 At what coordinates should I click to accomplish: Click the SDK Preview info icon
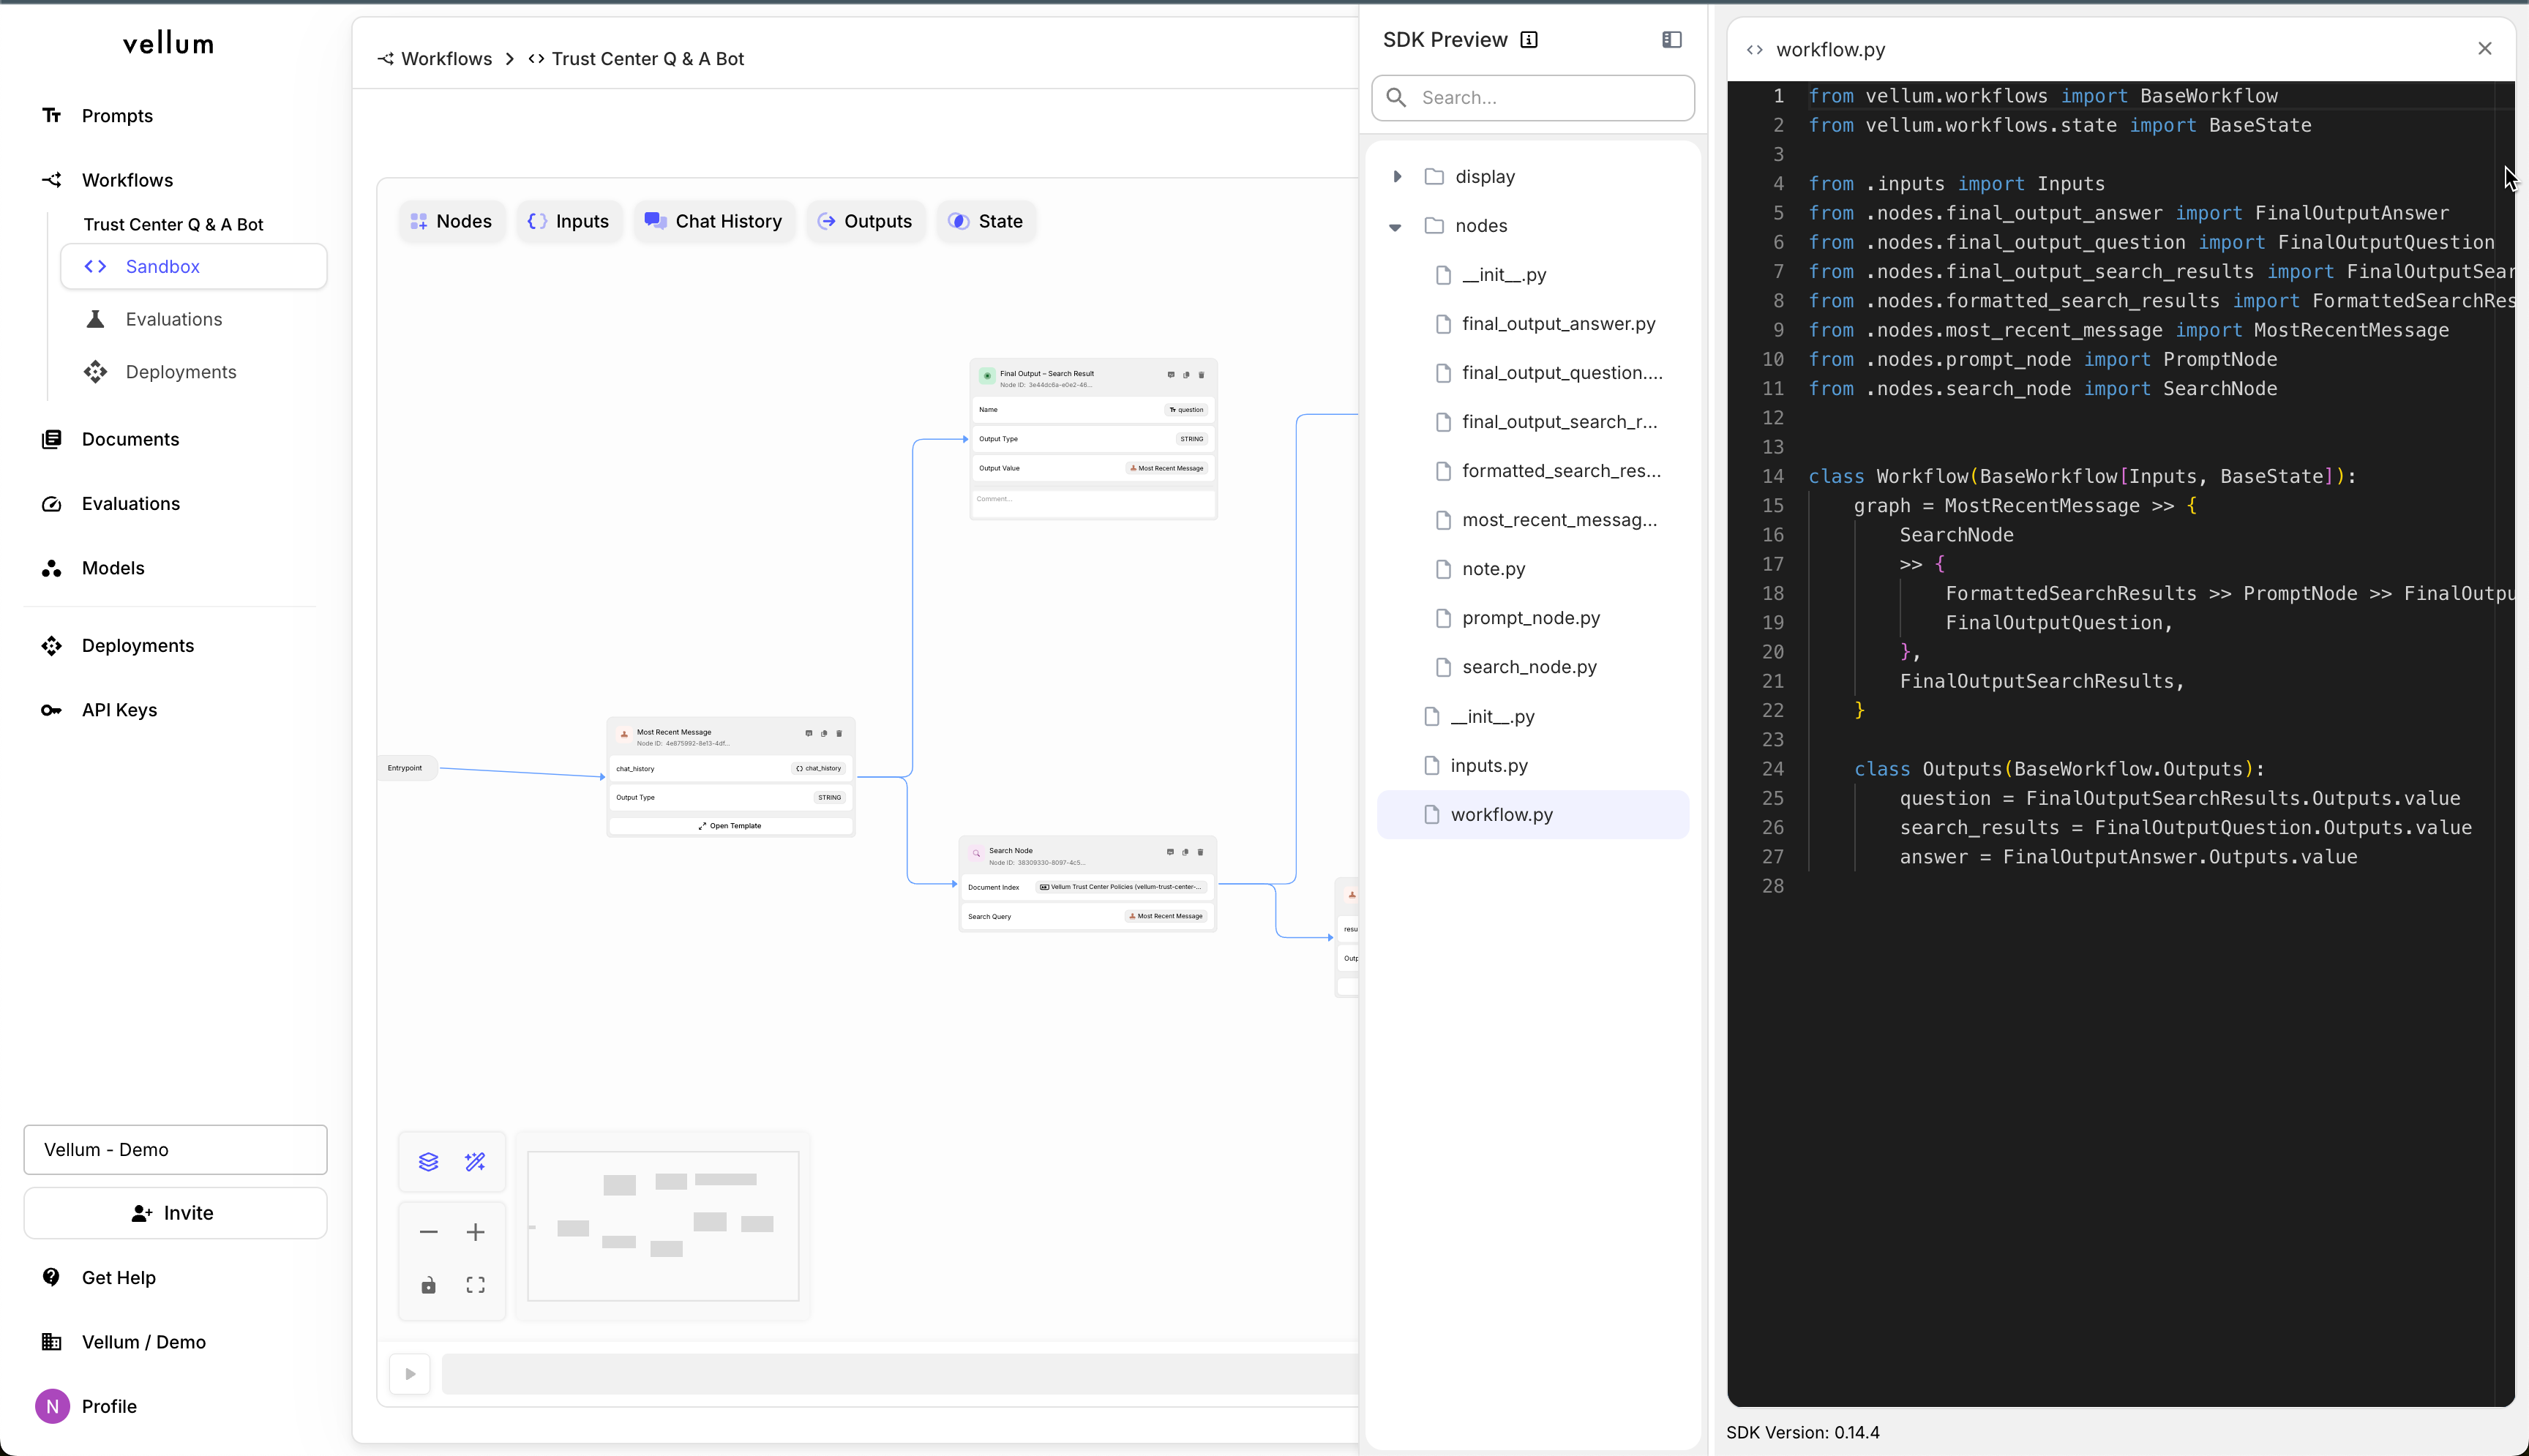pos(1529,40)
